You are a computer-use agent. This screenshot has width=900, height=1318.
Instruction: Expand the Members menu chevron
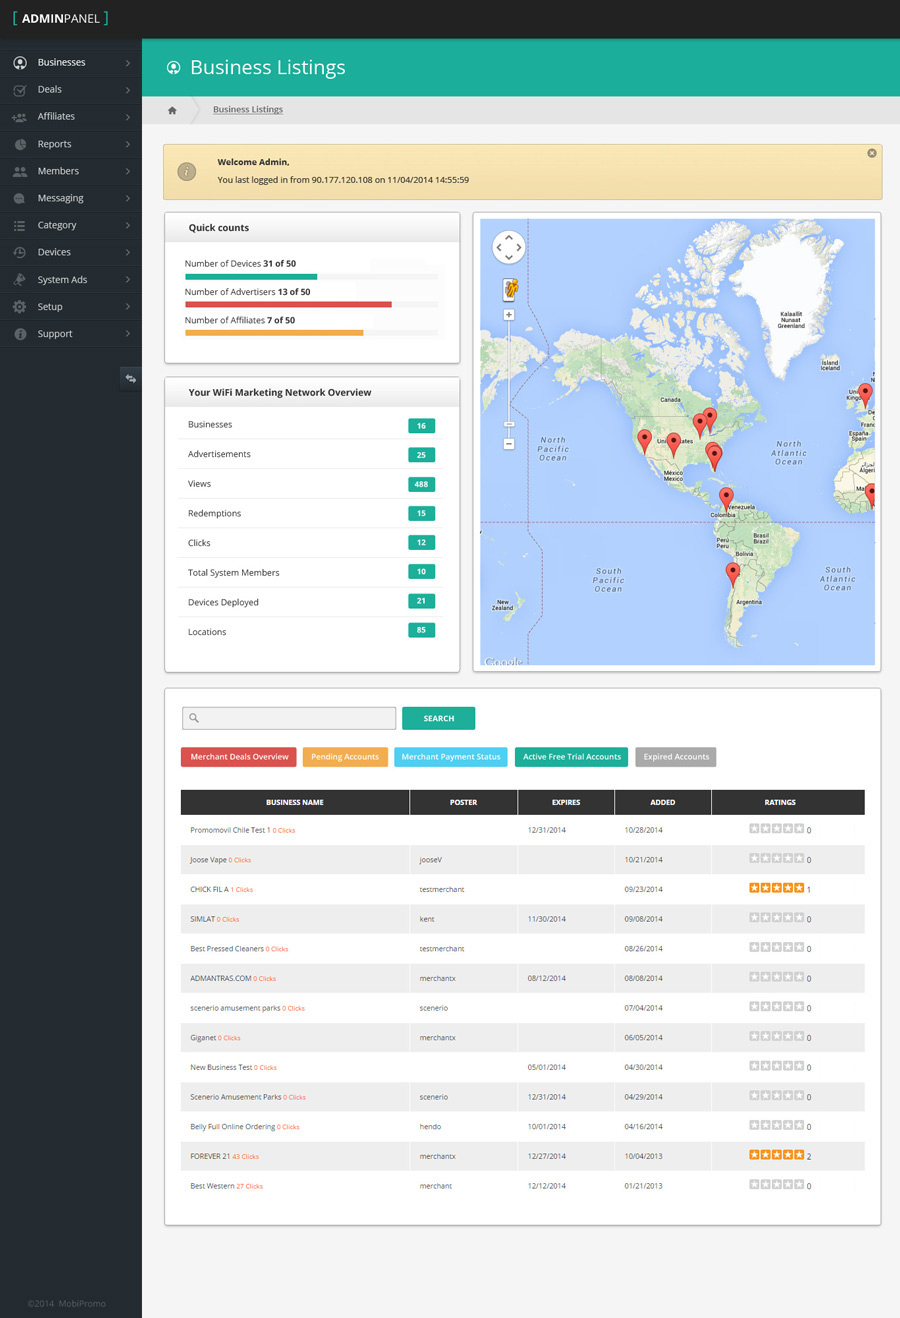click(128, 171)
